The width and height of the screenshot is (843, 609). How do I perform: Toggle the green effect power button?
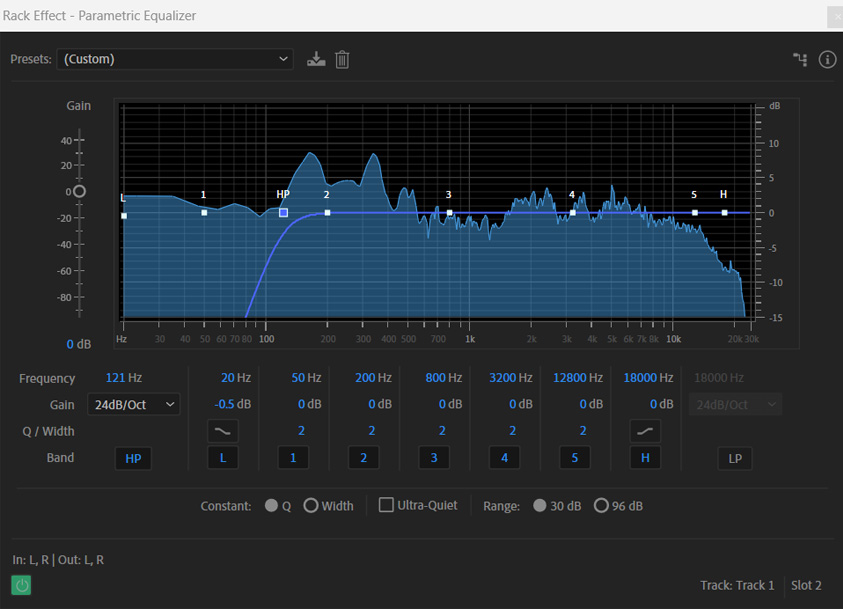tap(21, 585)
